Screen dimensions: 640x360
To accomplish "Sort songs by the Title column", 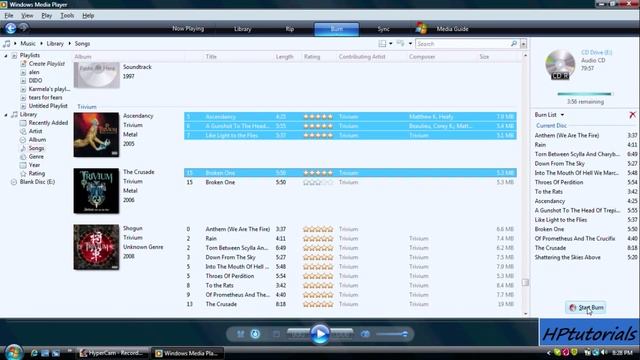I will point(211,57).
